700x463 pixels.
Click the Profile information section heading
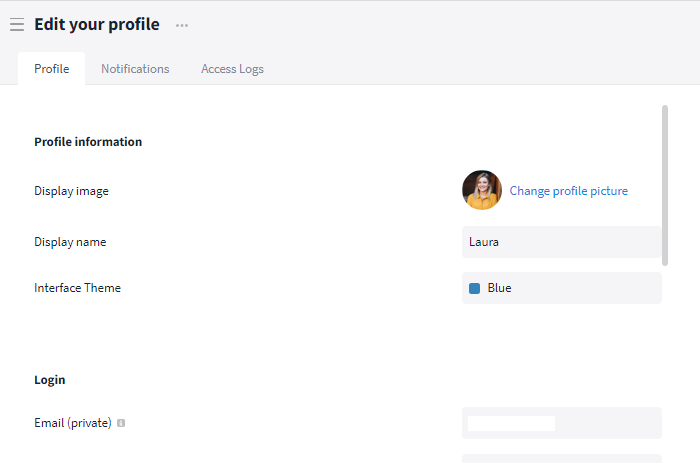click(x=88, y=142)
